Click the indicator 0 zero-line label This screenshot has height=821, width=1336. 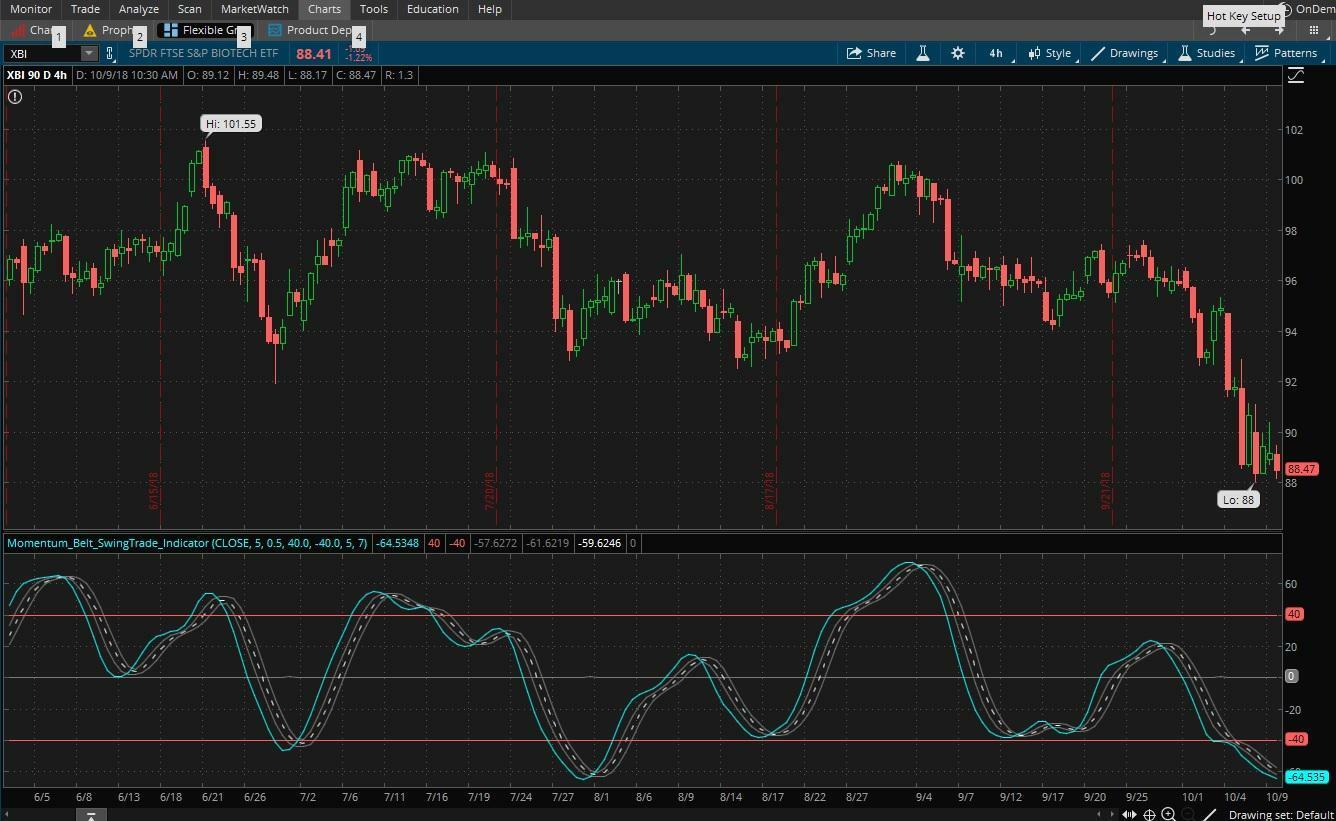pyautogui.click(x=1292, y=676)
